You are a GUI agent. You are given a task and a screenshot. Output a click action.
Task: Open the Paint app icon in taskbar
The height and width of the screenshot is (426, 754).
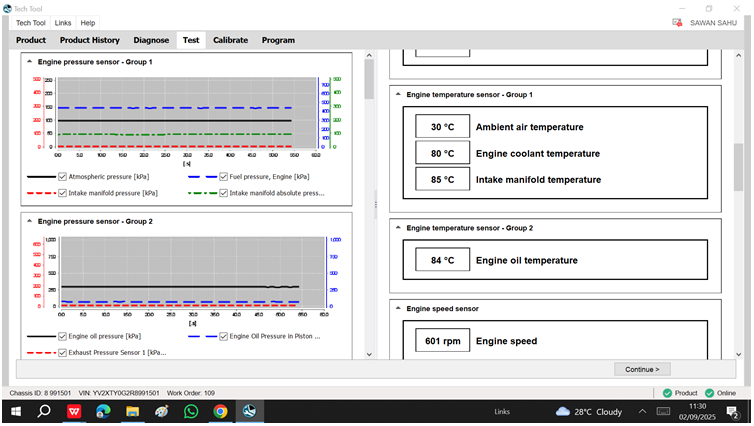tap(162, 412)
